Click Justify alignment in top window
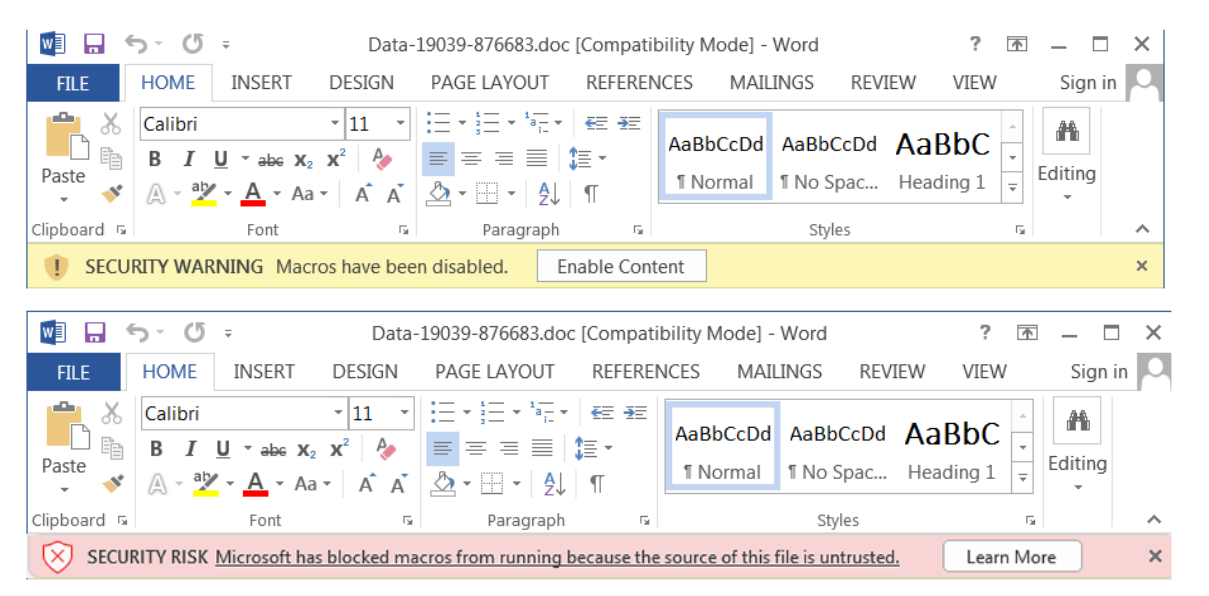This screenshot has height=596, width=1209. [x=538, y=159]
